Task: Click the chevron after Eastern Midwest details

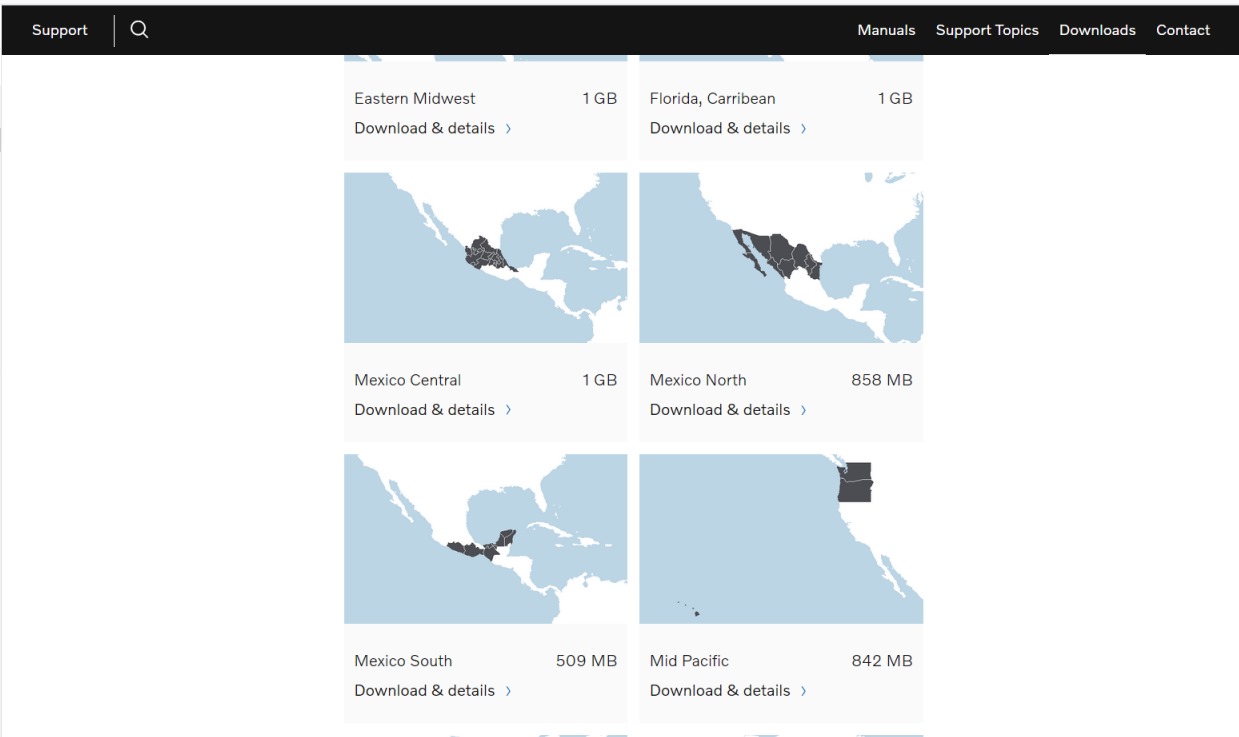Action: (x=508, y=129)
